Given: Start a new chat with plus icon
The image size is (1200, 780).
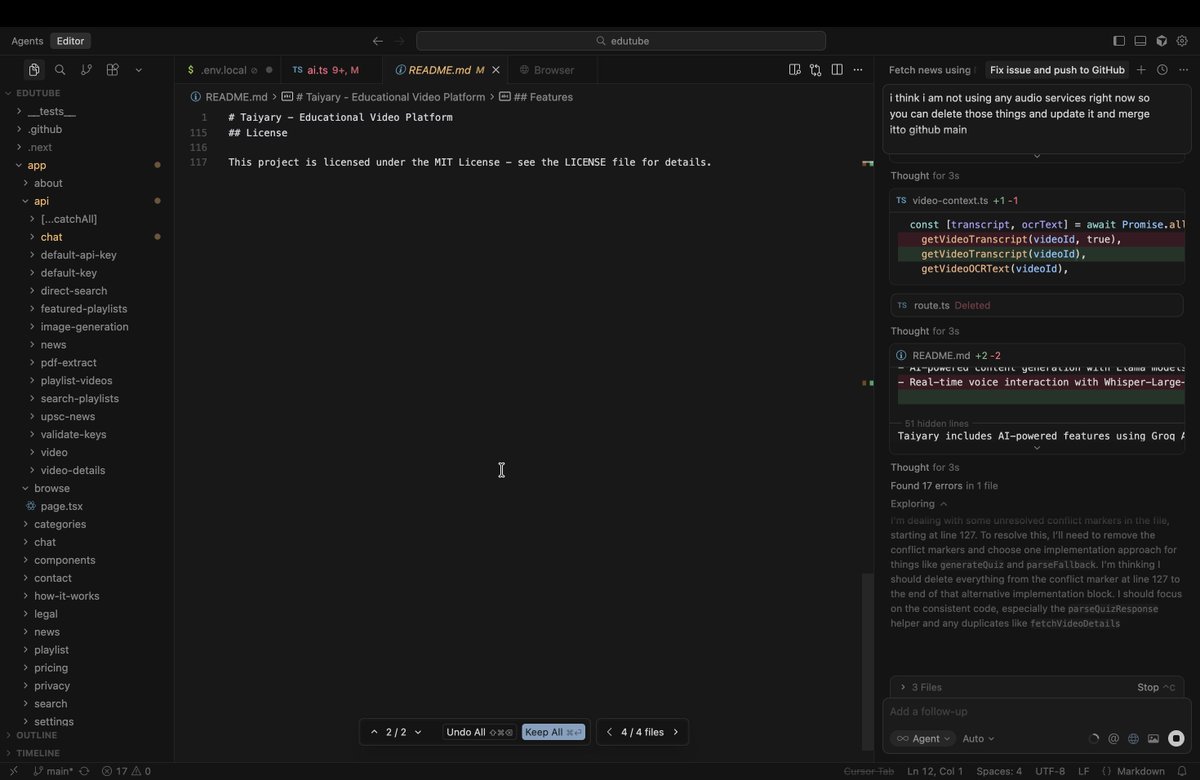Looking at the screenshot, I should click(x=1141, y=70).
